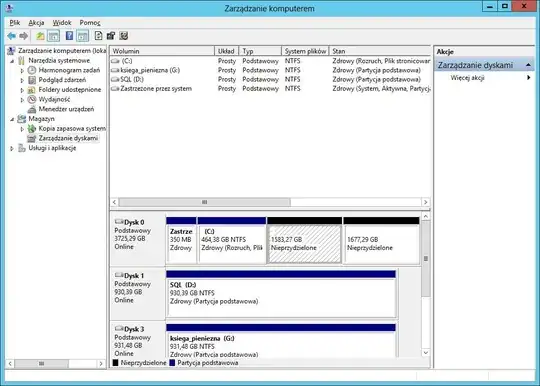Image resolution: width=540 pixels, height=386 pixels.
Task: Click the volume list scroll left arrow
Action: 114,202
